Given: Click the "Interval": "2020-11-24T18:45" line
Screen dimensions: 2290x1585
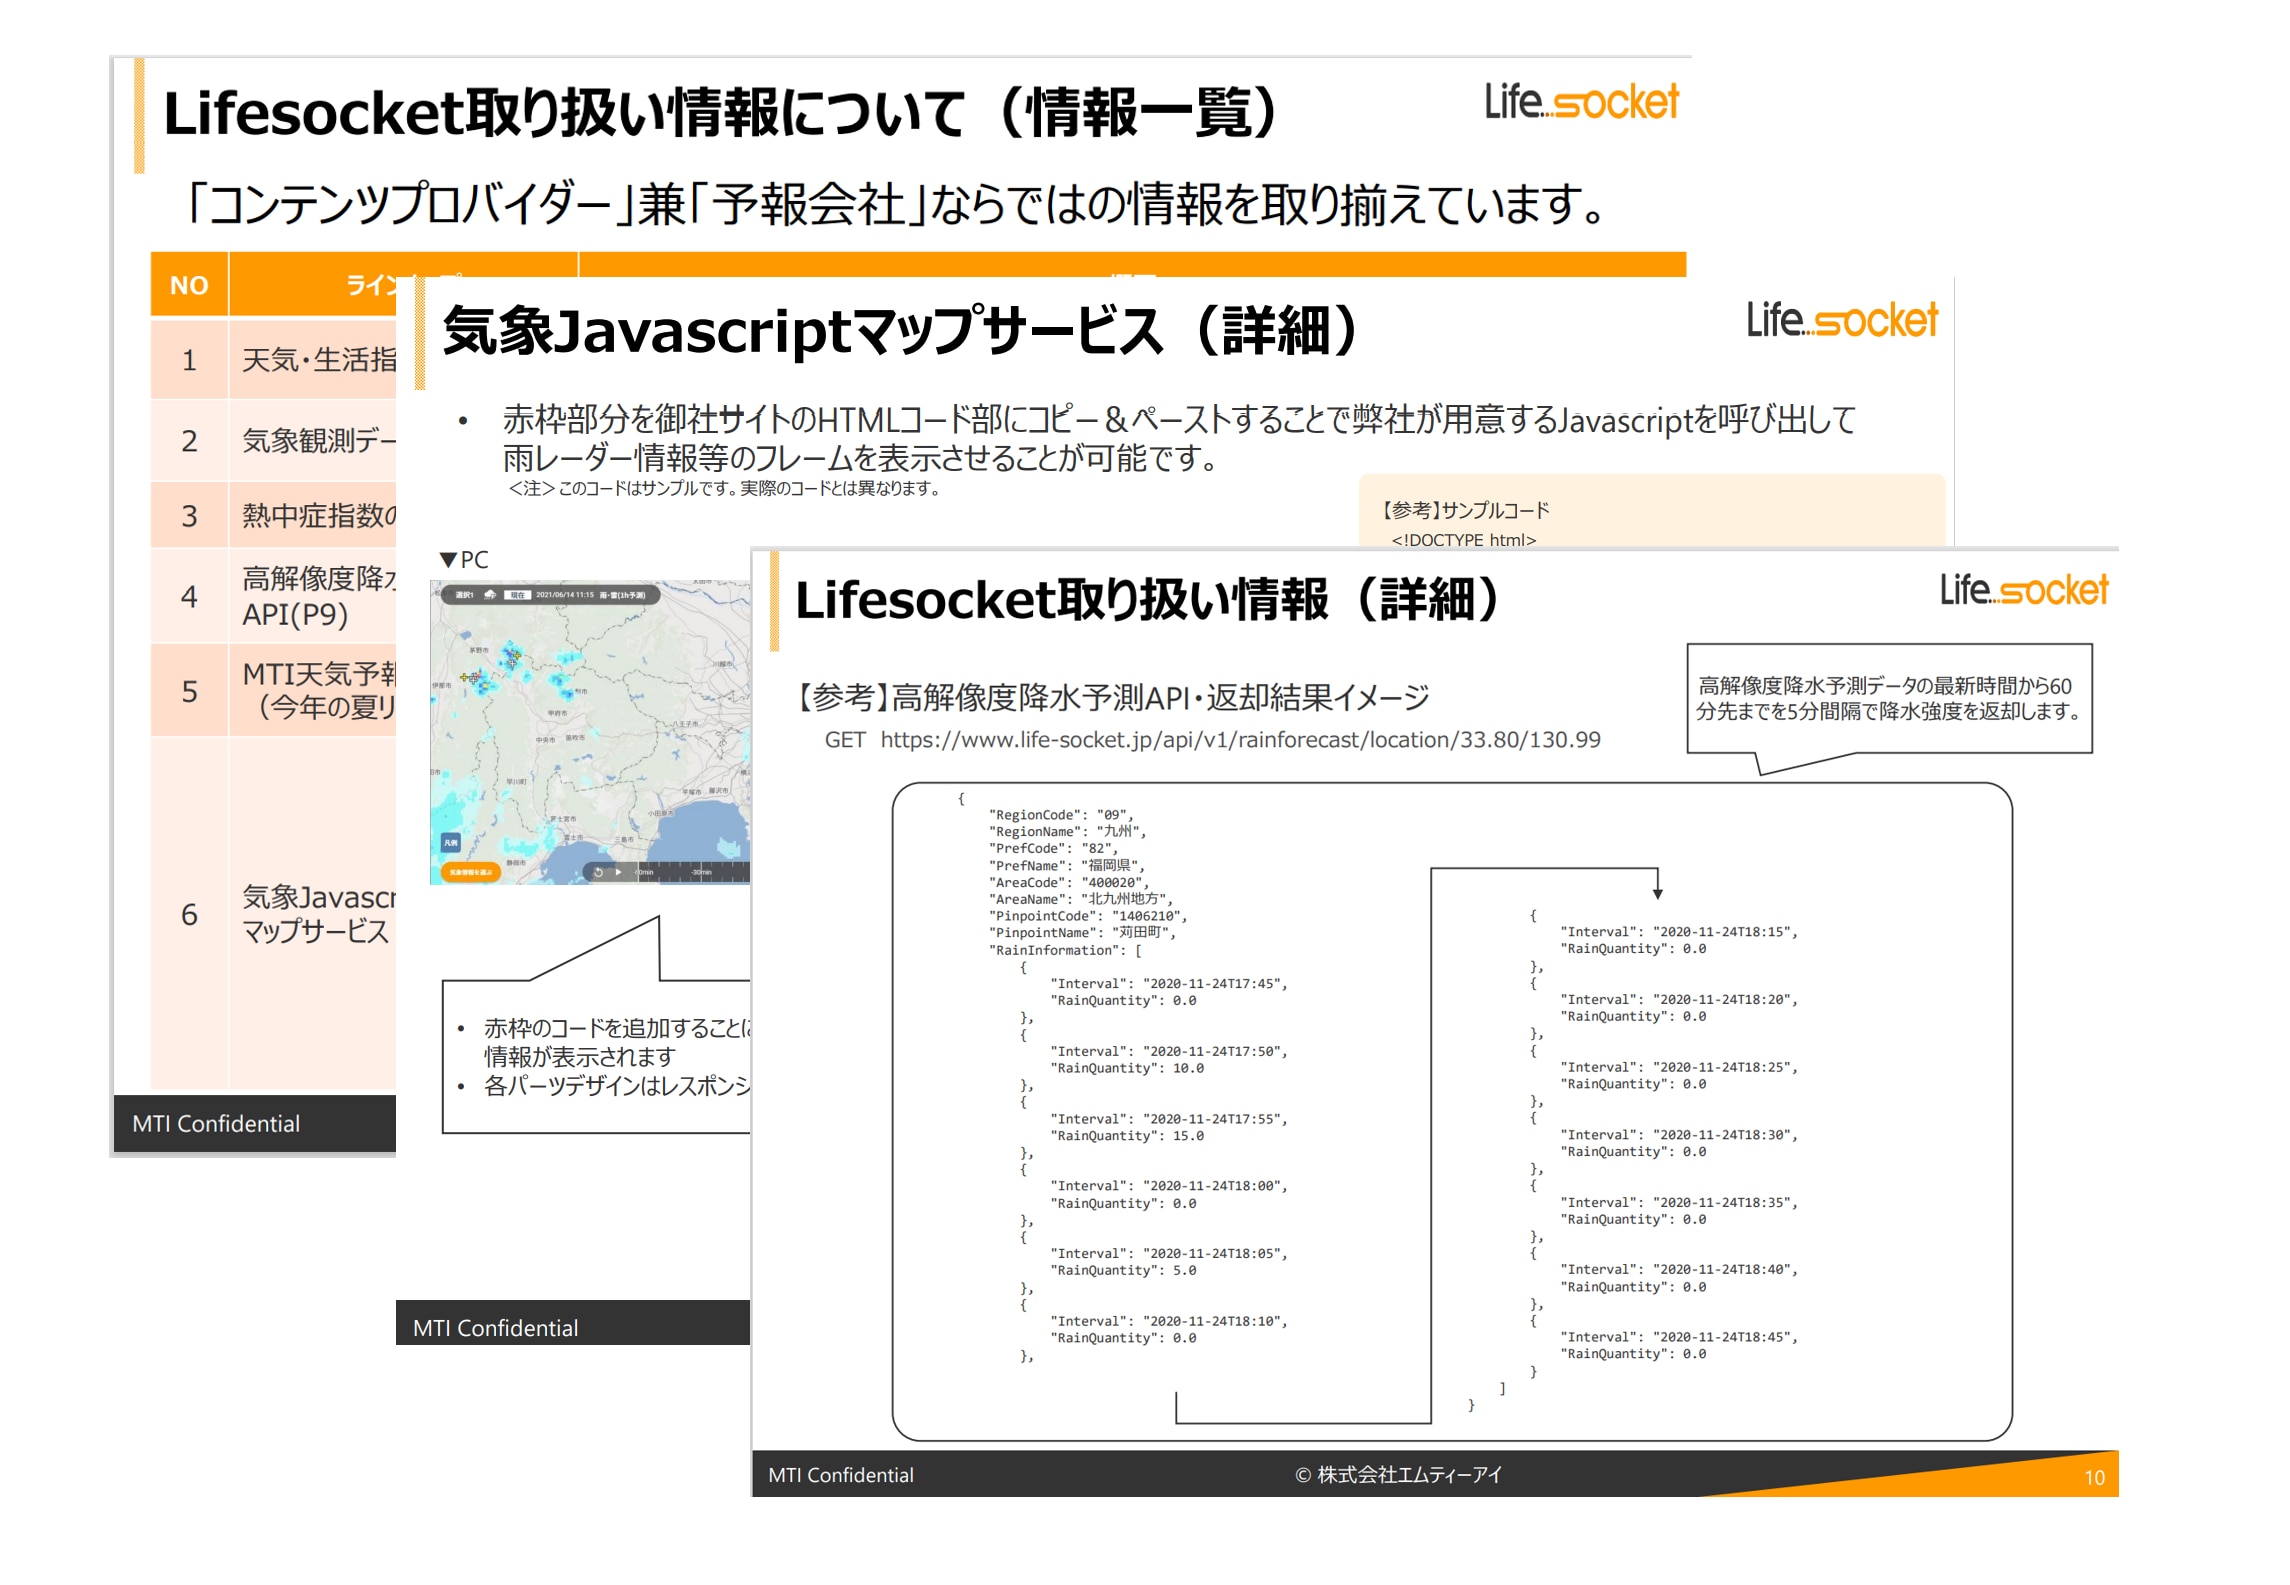Looking at the screenshot, I should pos(1679,1338).
